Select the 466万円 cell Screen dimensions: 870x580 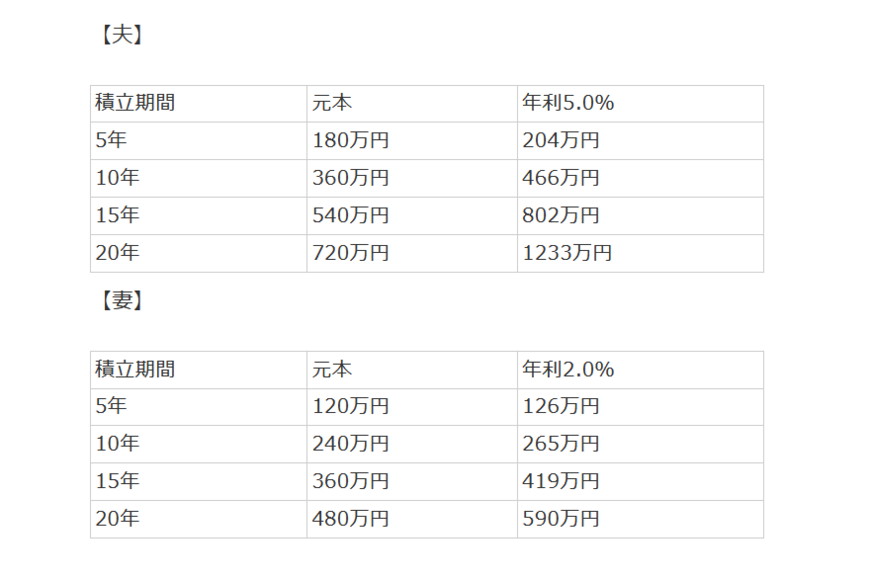tap(561, 178)
